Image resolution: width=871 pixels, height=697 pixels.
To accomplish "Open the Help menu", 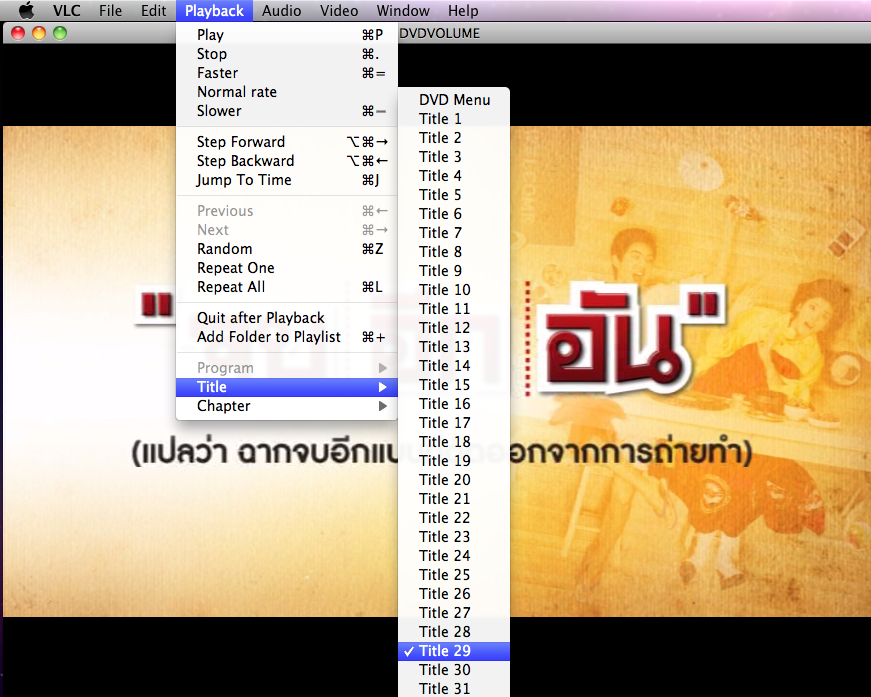I will point(463,11).
